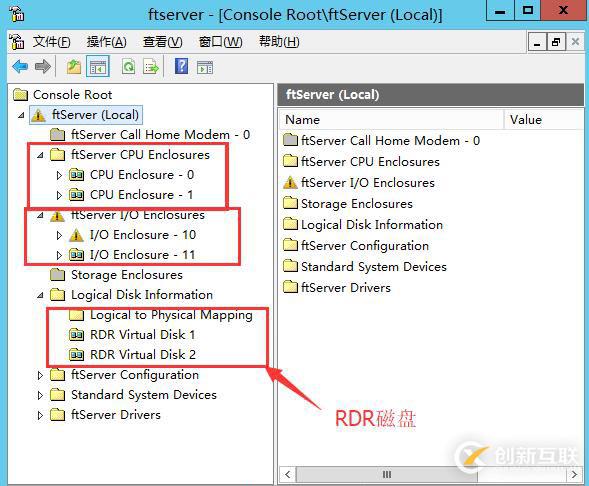589x486 pixels.
Task: Open the 操作(A) menu
Action: (x=106, y=42)
